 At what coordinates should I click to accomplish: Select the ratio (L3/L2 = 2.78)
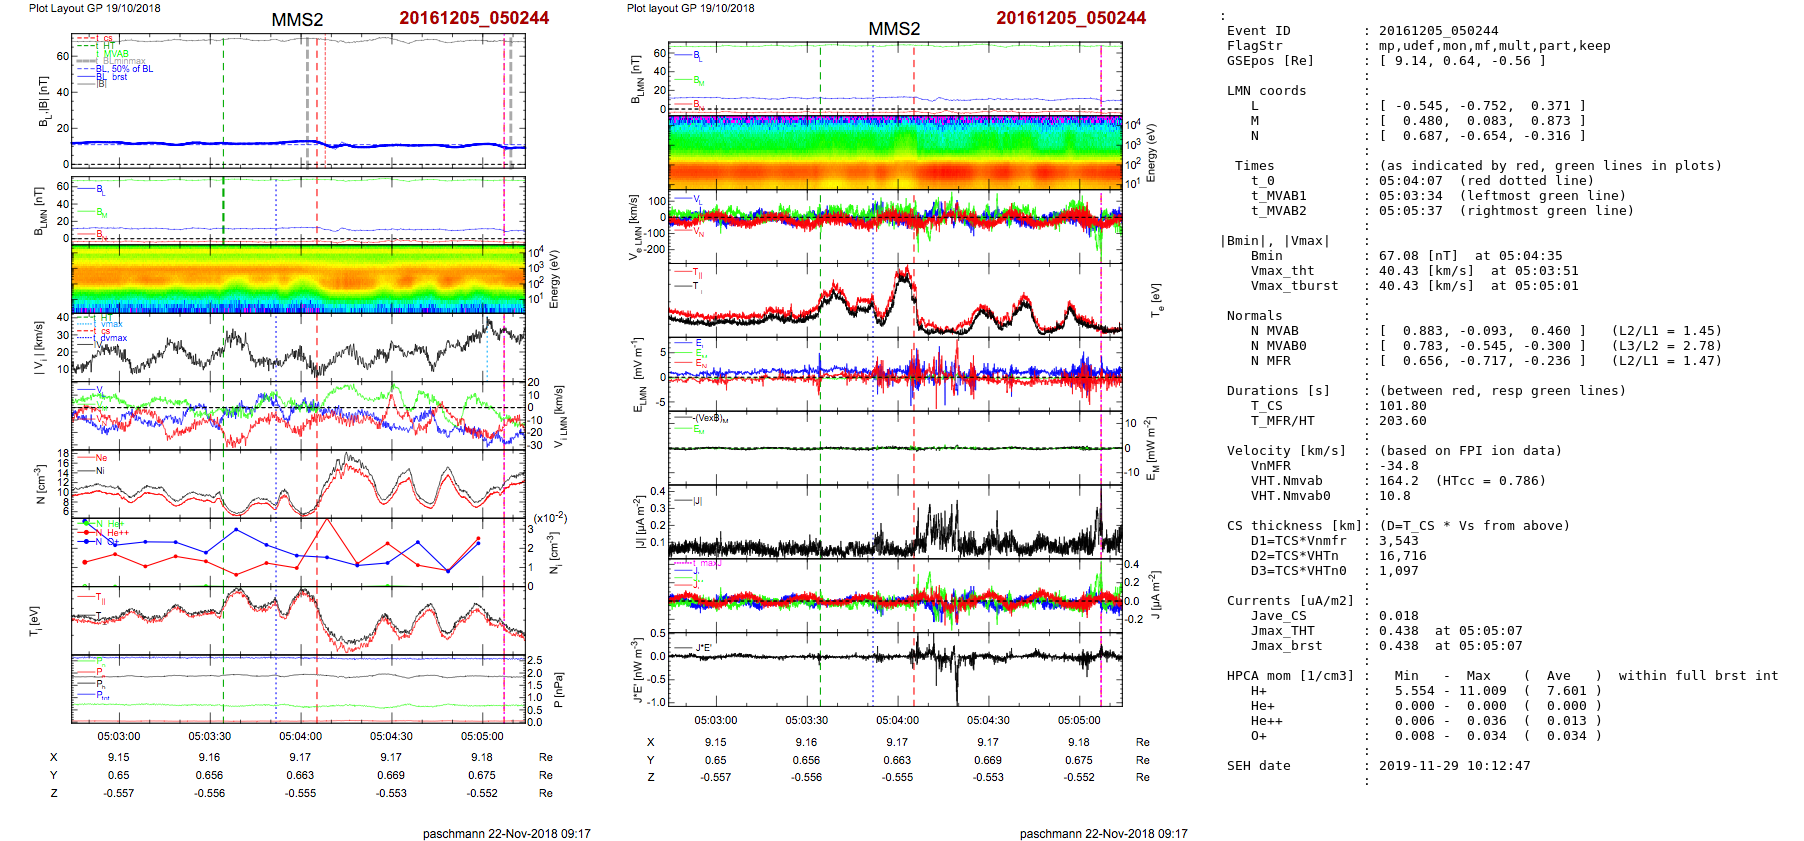1666,346
